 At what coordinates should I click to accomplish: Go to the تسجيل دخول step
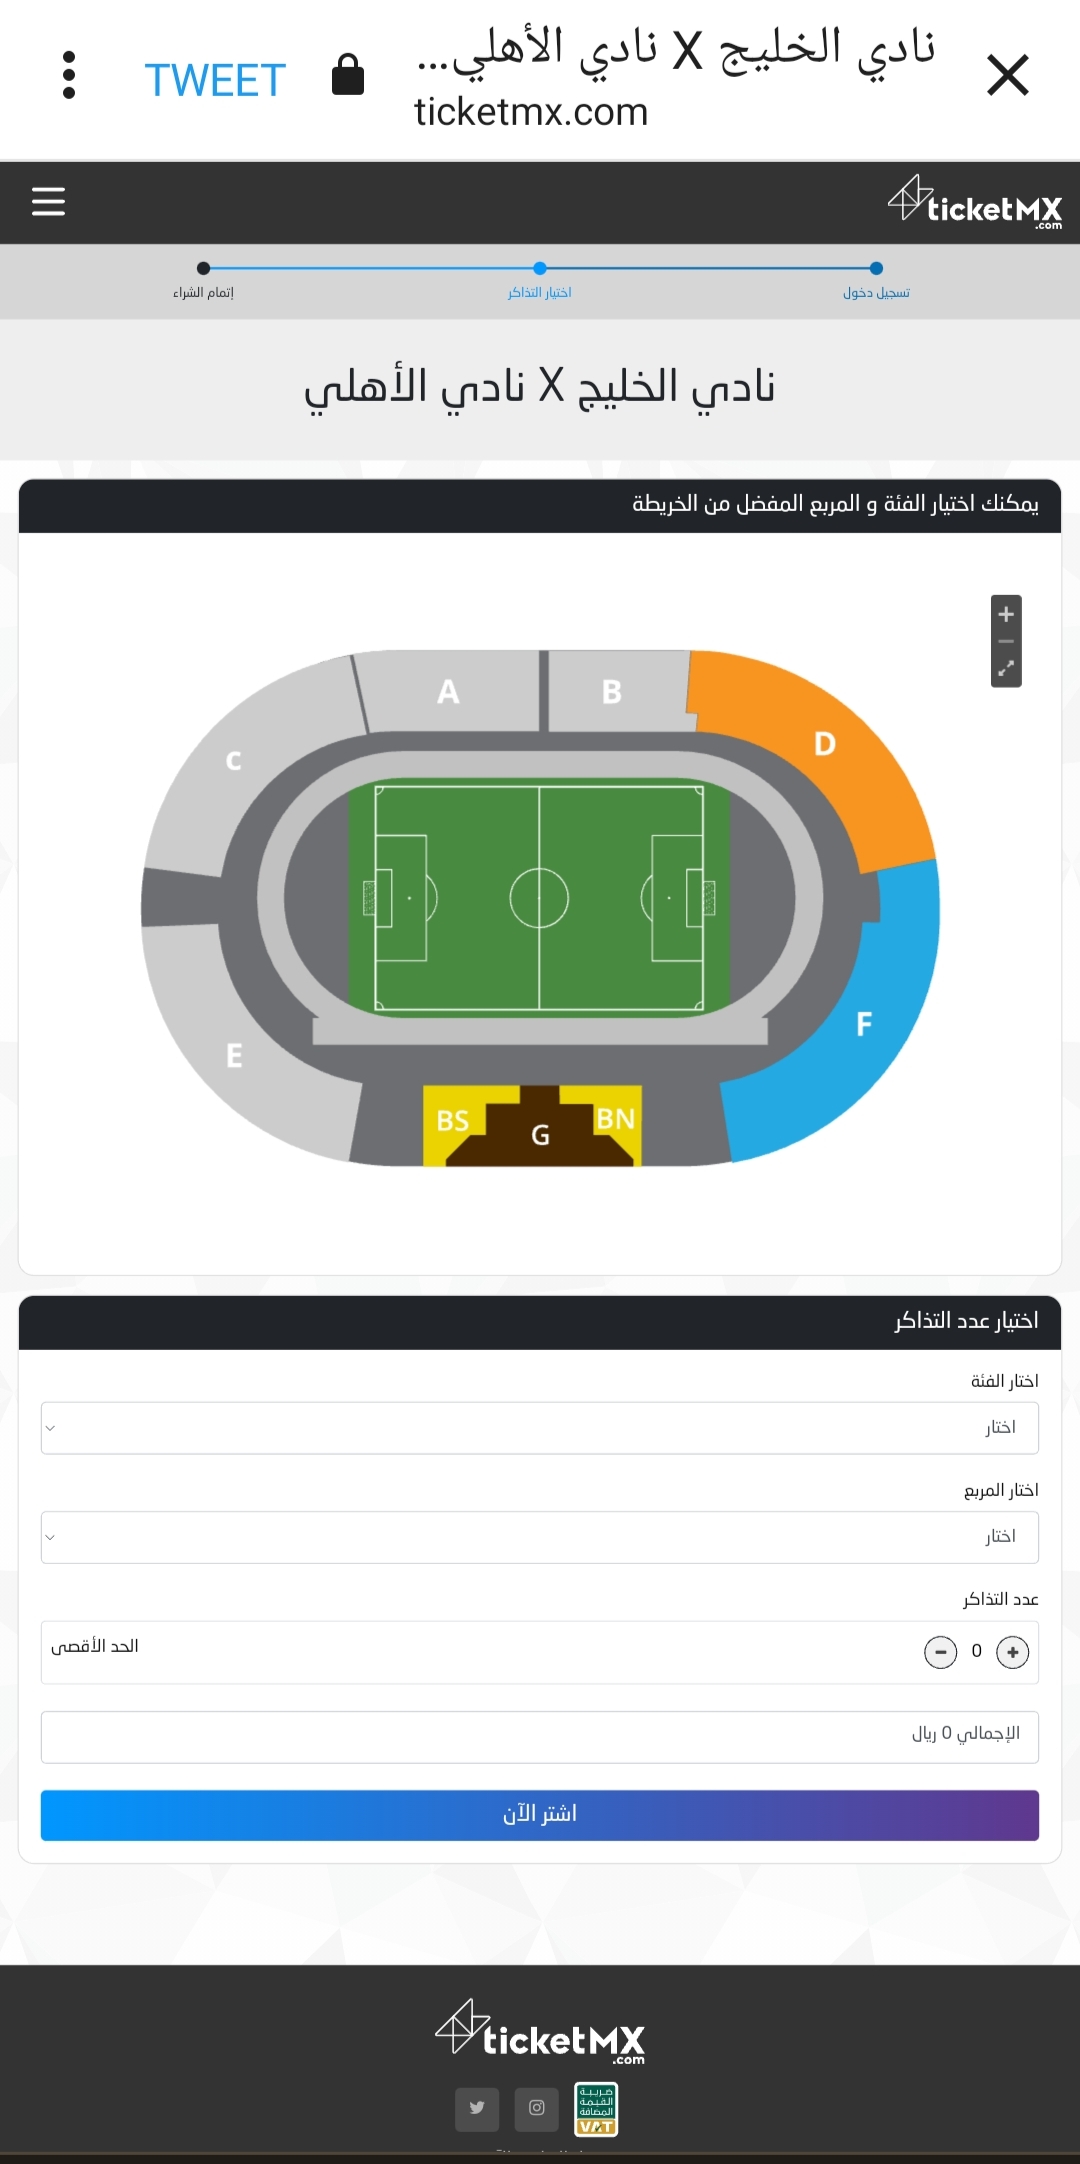pyautogui.click(x=876, y=292)
